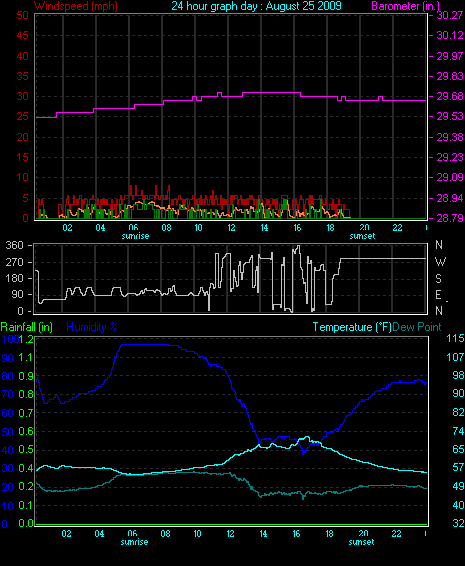
Task: Click the "Windspeed (mph)" axis title
Action: pyautogui.click(x=76, y=6)
